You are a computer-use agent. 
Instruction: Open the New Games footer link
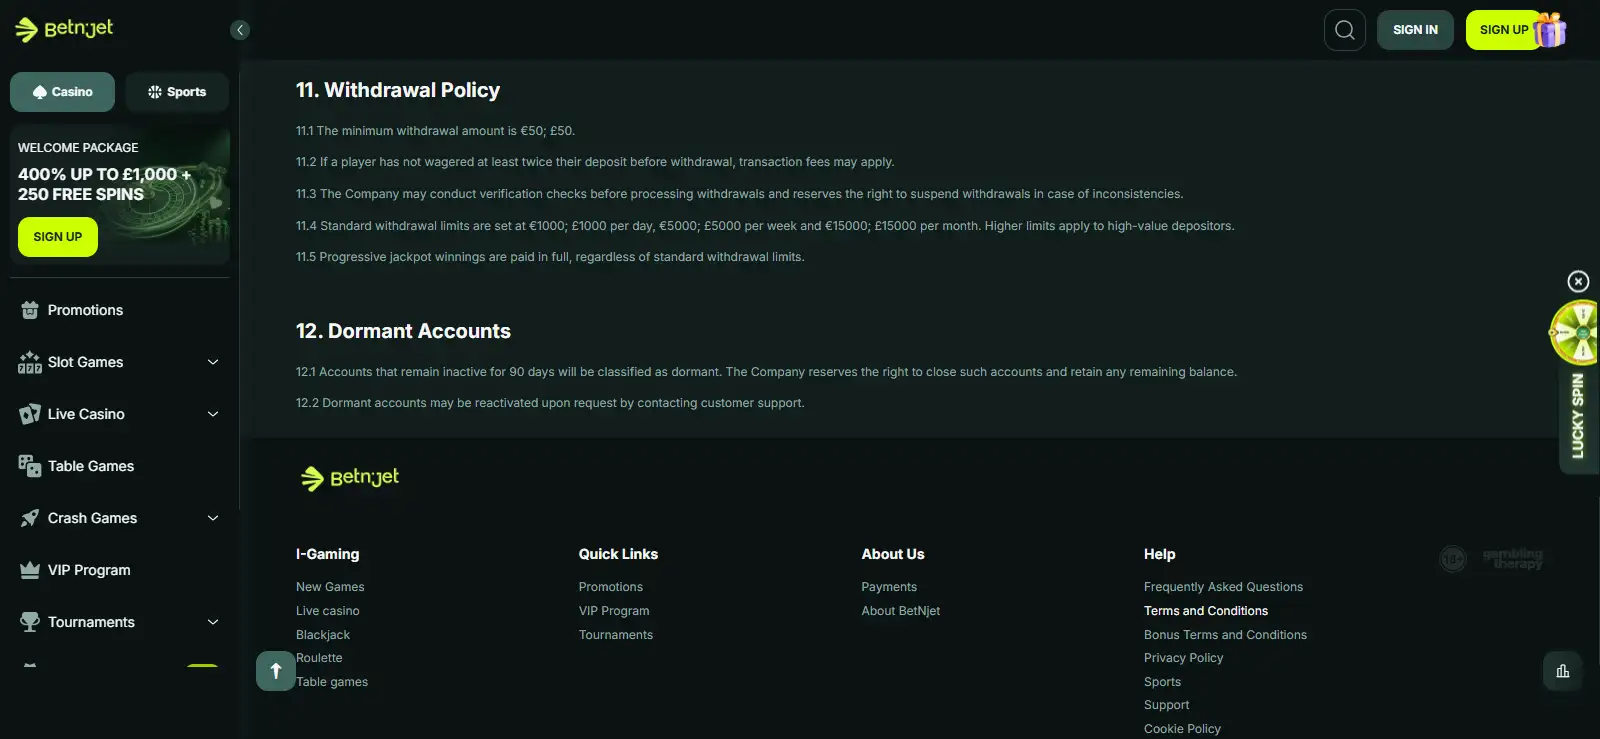330,587
